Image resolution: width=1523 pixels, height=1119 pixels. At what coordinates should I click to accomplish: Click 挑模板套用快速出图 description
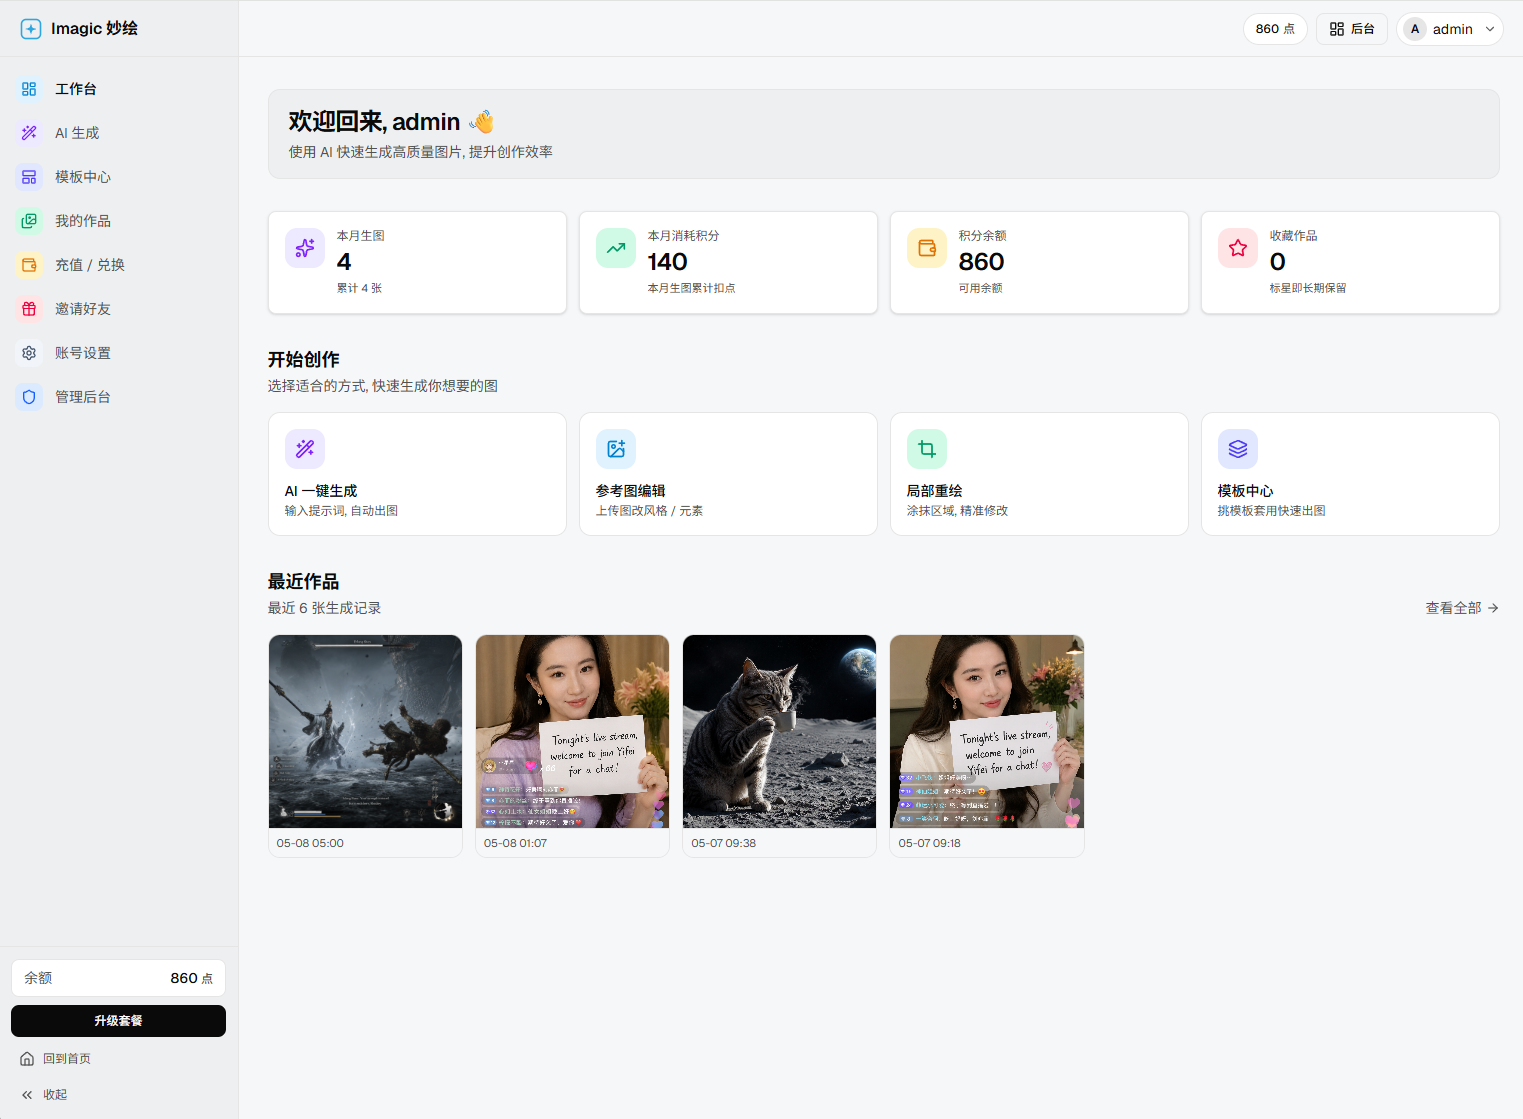click(x=1271, y=511)
